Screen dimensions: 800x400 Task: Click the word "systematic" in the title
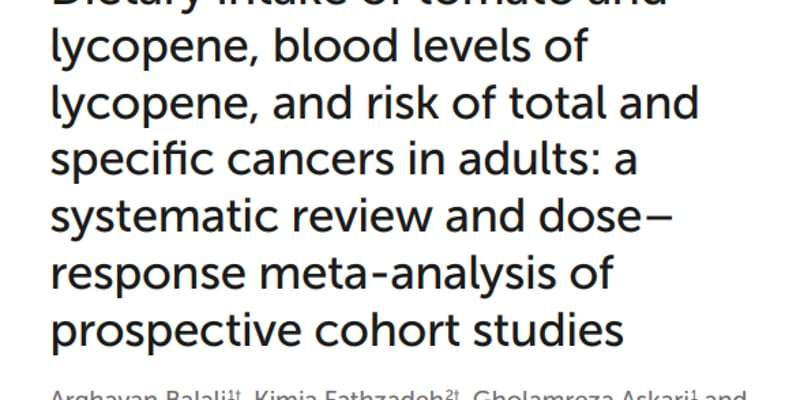tap(164, 218)
